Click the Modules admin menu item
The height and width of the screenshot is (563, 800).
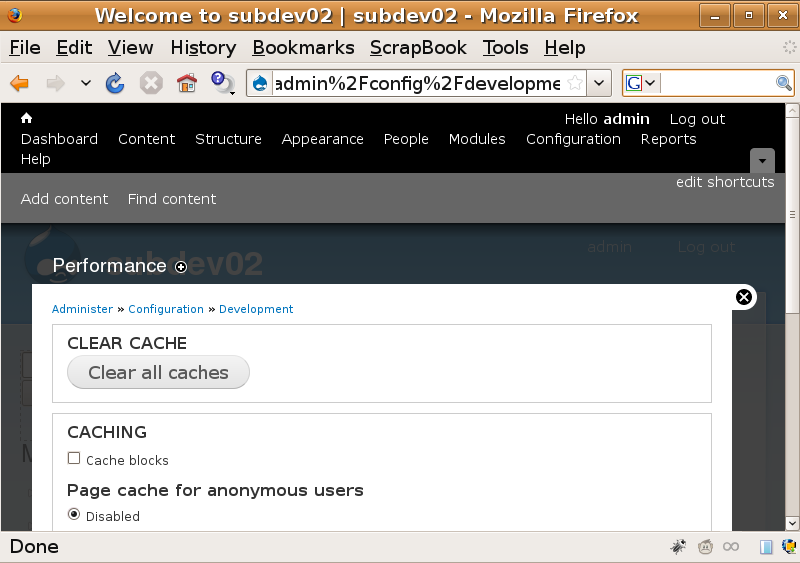pyautogui.click(x=477, y=139)
